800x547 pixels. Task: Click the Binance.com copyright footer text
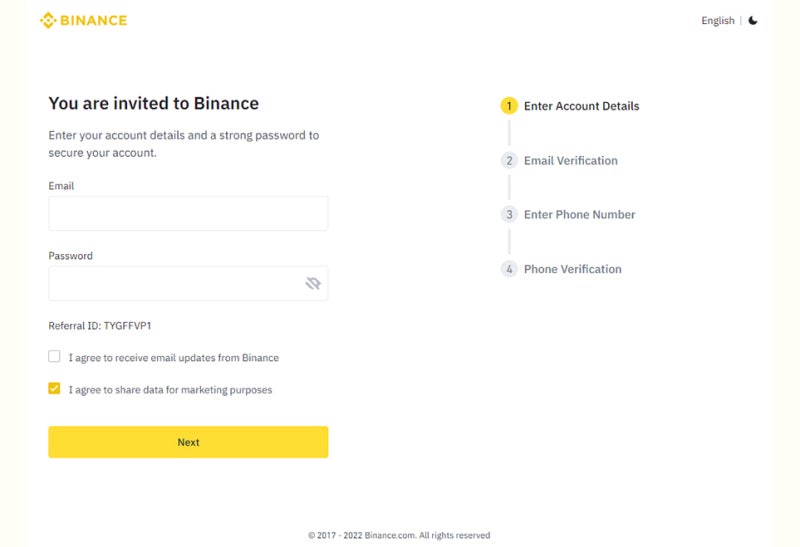399,535
